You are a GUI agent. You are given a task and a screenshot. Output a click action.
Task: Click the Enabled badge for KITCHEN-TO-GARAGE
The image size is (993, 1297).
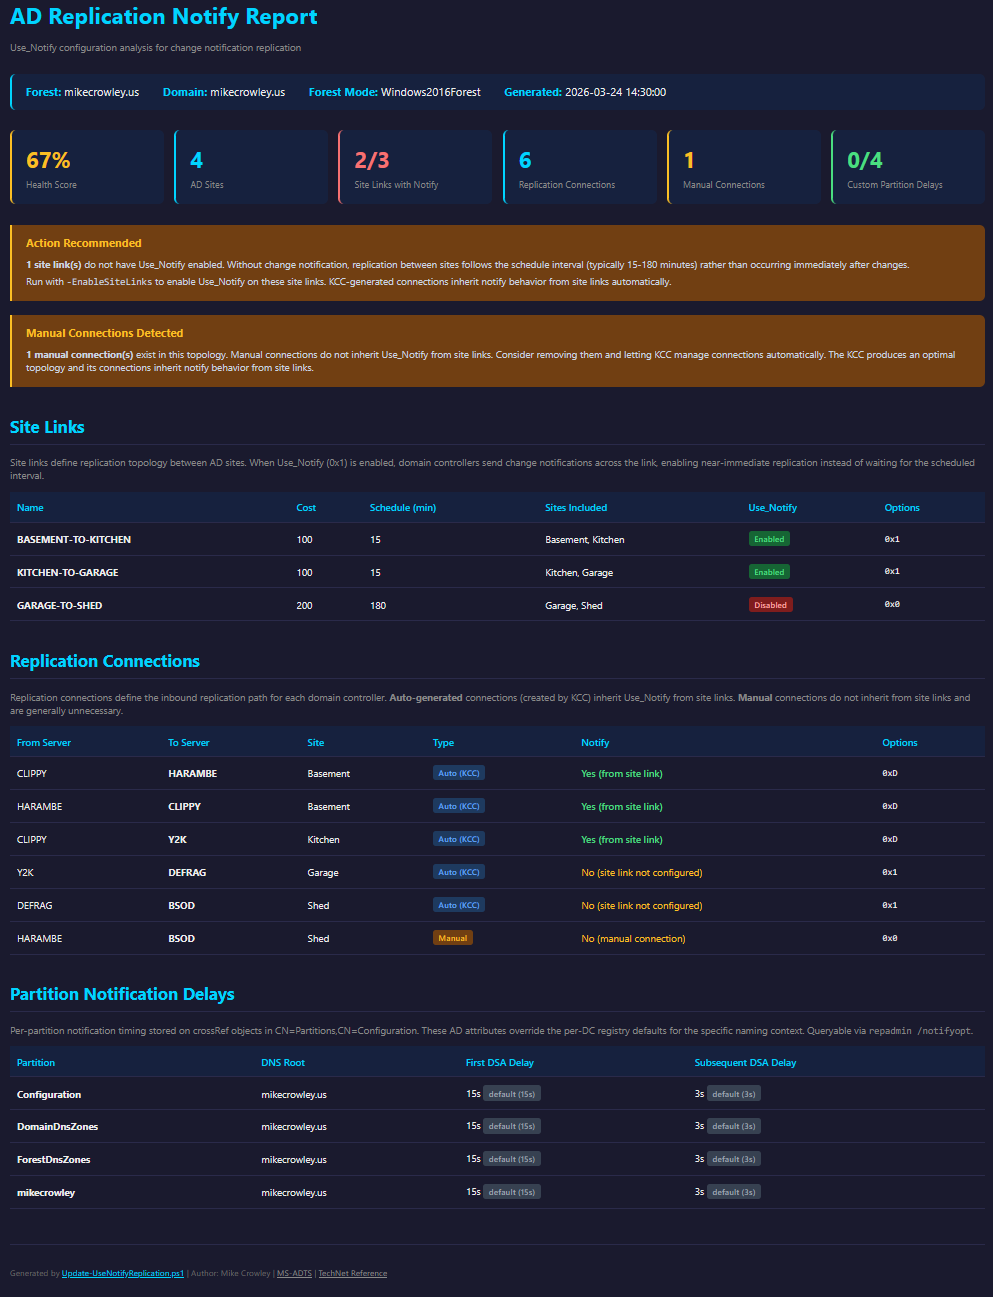tap(769, 572)
